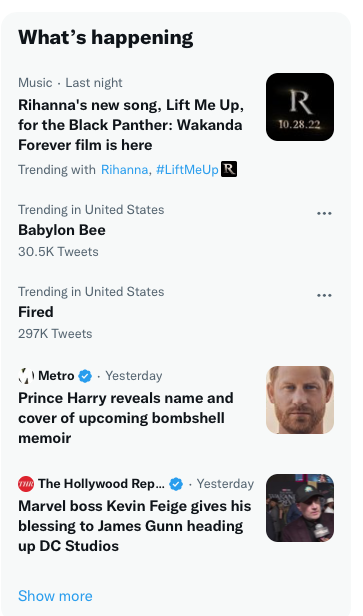Viewport: 363px width, 616px height.
Task: Click the Metro account name
Action: click(x=56, y=376)
